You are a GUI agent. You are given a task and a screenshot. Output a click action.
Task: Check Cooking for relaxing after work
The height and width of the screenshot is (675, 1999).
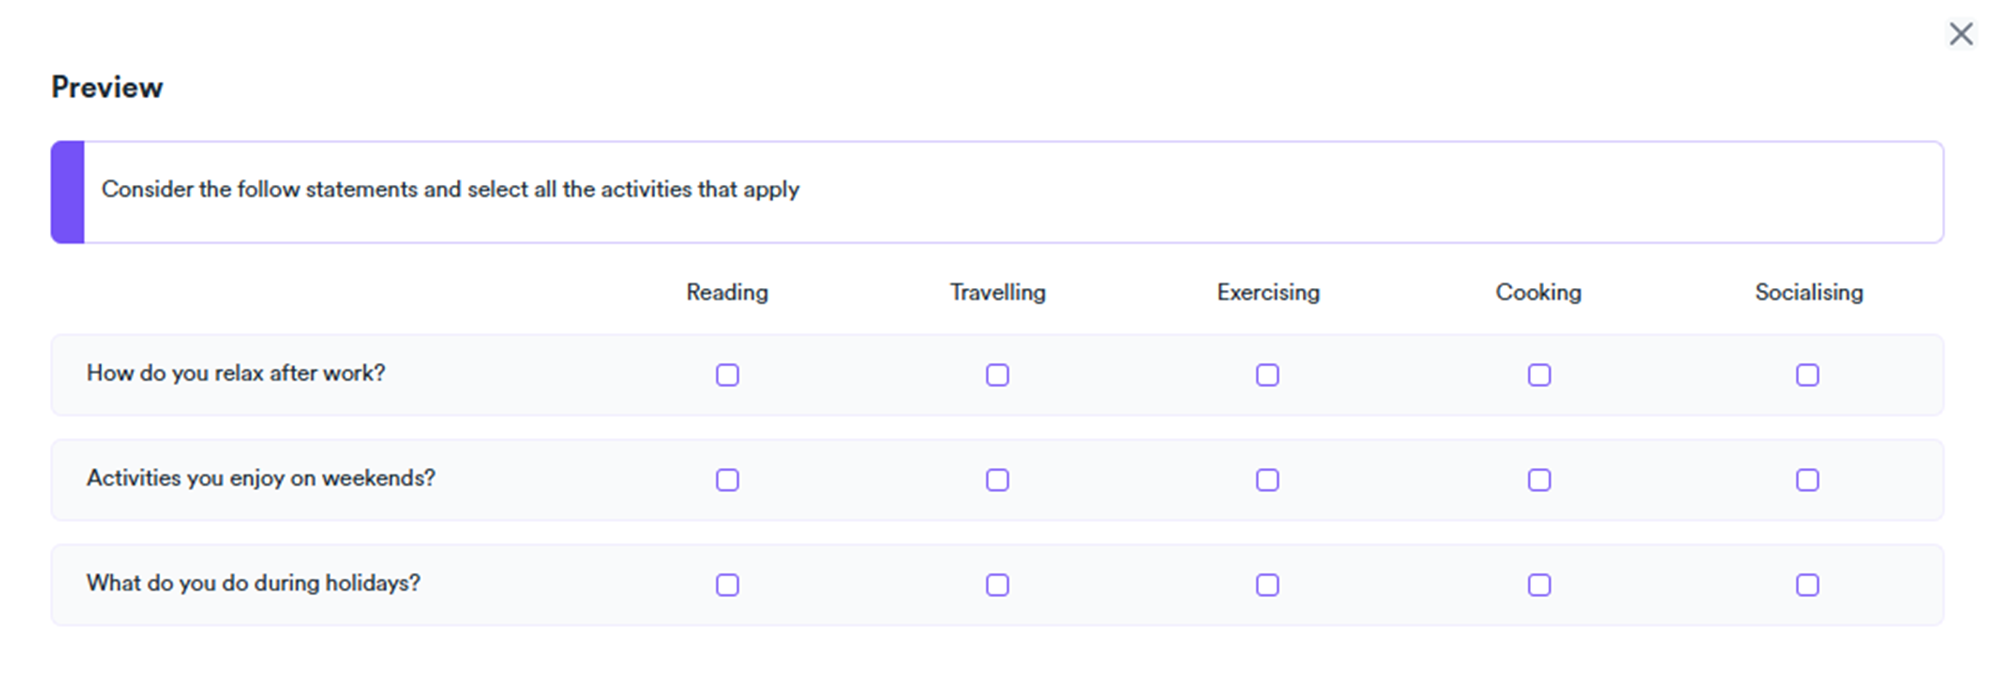click(x=1539, y=375)
